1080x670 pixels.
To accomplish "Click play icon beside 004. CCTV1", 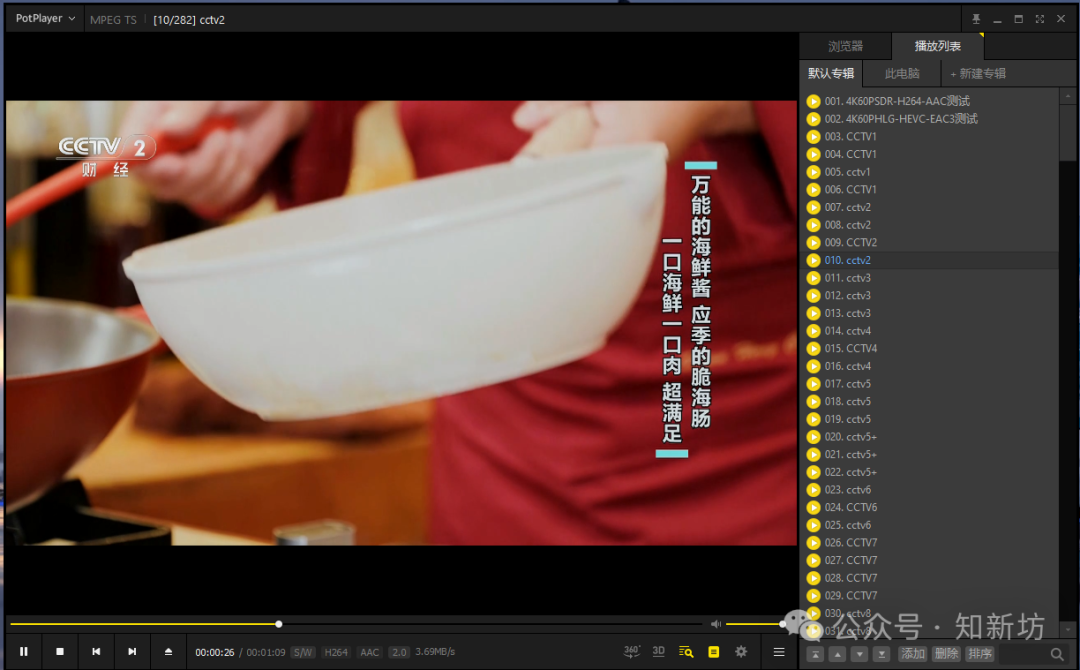I will (x=813, y=154).
